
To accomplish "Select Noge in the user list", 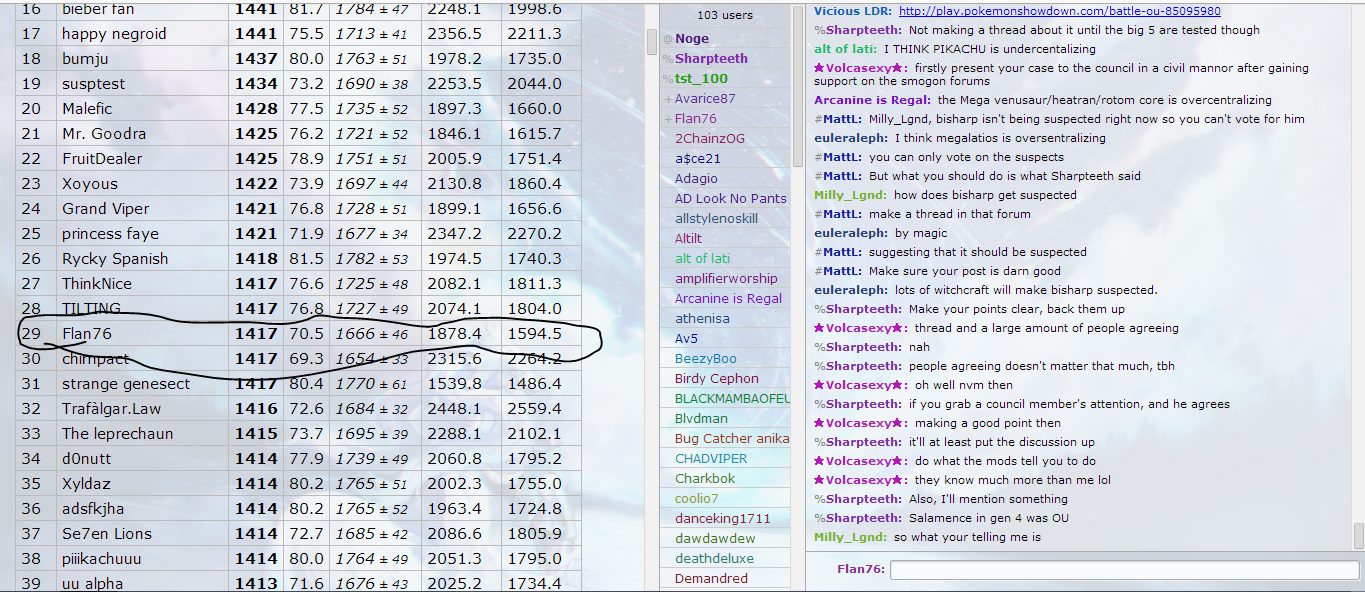I will click(x=691, y=39).
